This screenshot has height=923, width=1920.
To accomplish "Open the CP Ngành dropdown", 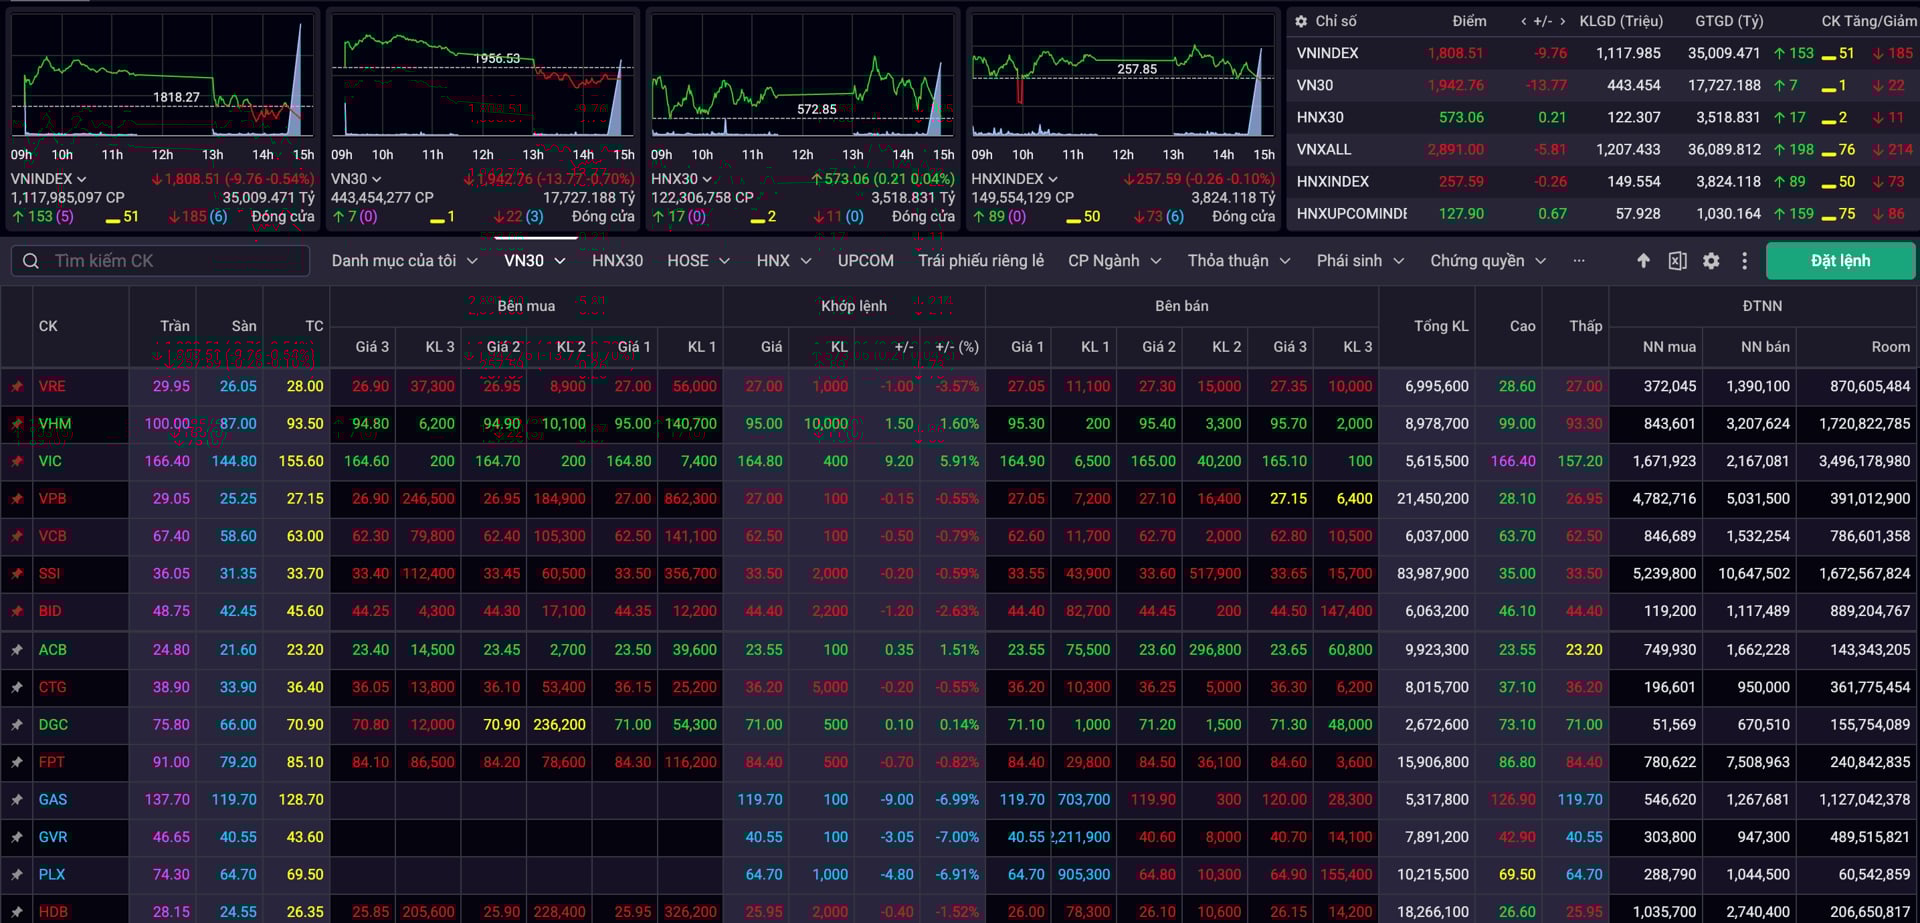I will [x=1113, y=260].
